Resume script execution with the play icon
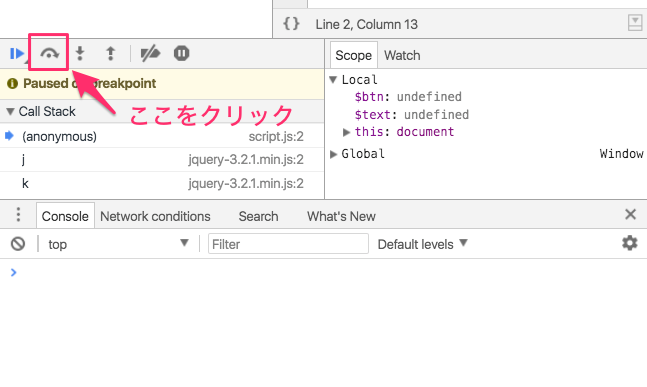This screenshot has height=387, width=647. 17,54
